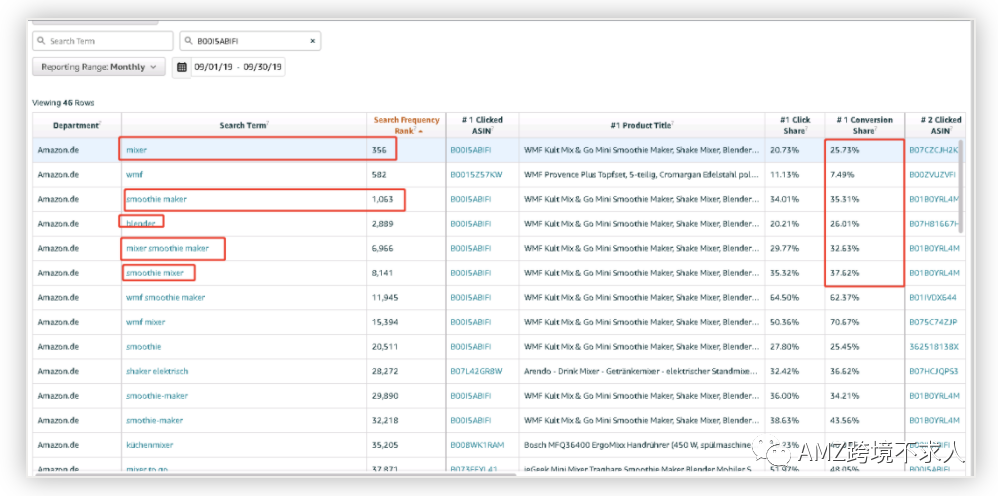Click the #1 Conversion Share column header
This screenshot has height=496, width=998.
[x=864, y=125]
